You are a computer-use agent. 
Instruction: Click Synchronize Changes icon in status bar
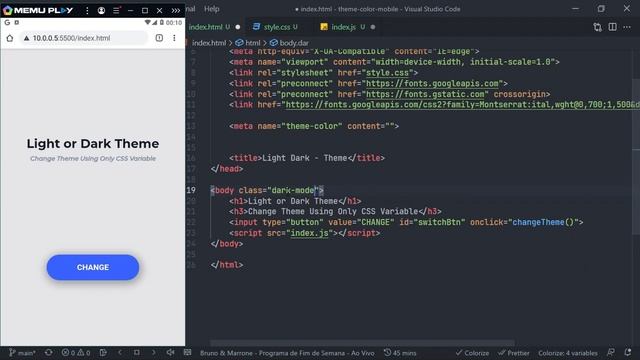pos(49,353)
